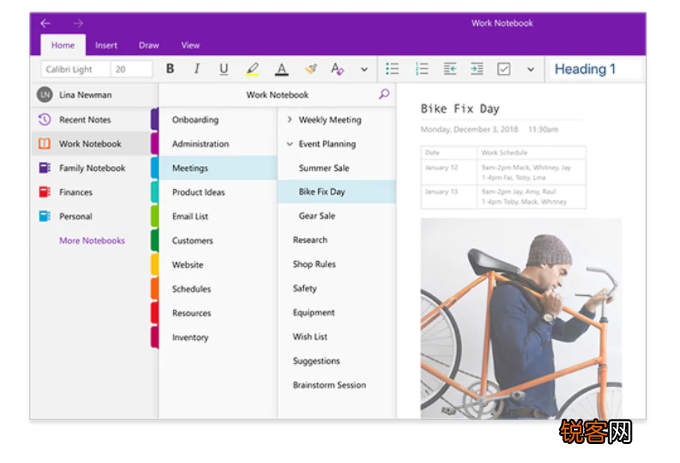Select the Bike Fix Day page
The image size is (680, 463).
point(337,192)
